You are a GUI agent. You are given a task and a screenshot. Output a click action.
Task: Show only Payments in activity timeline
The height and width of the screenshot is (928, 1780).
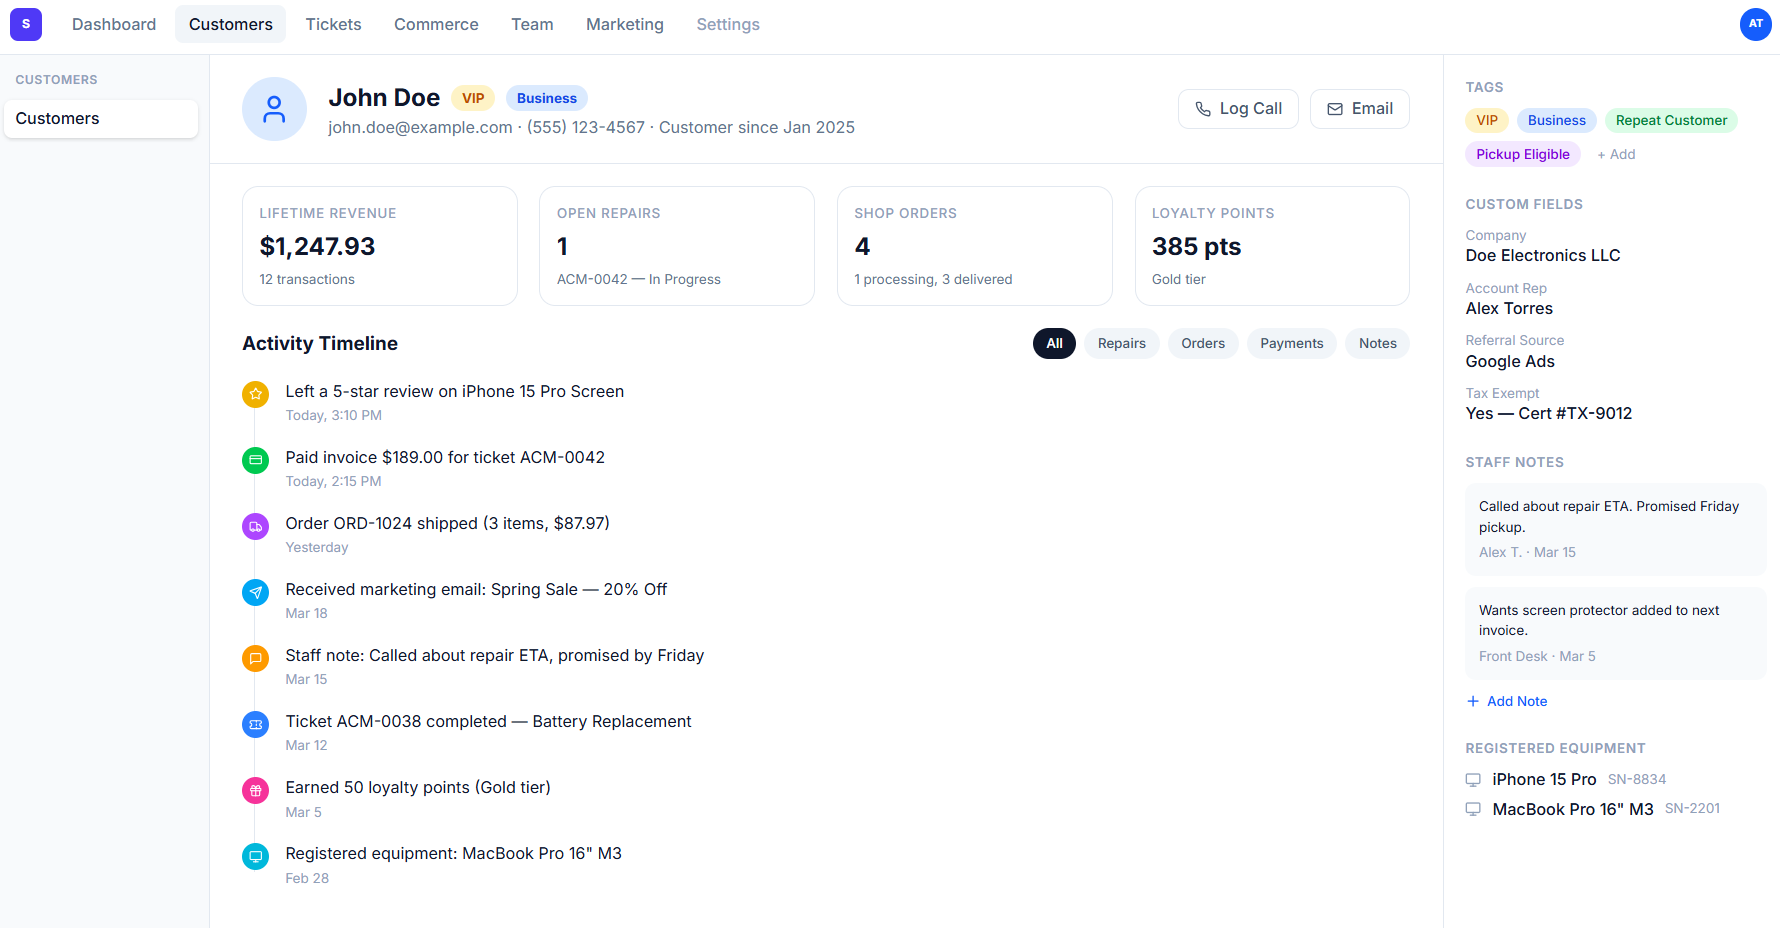click(1291, 343)
